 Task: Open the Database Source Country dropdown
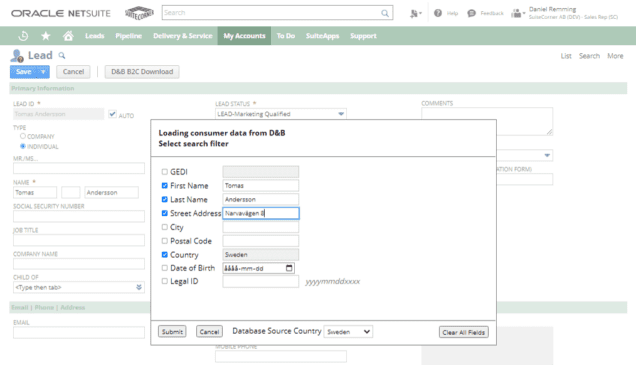click(348, 332)
